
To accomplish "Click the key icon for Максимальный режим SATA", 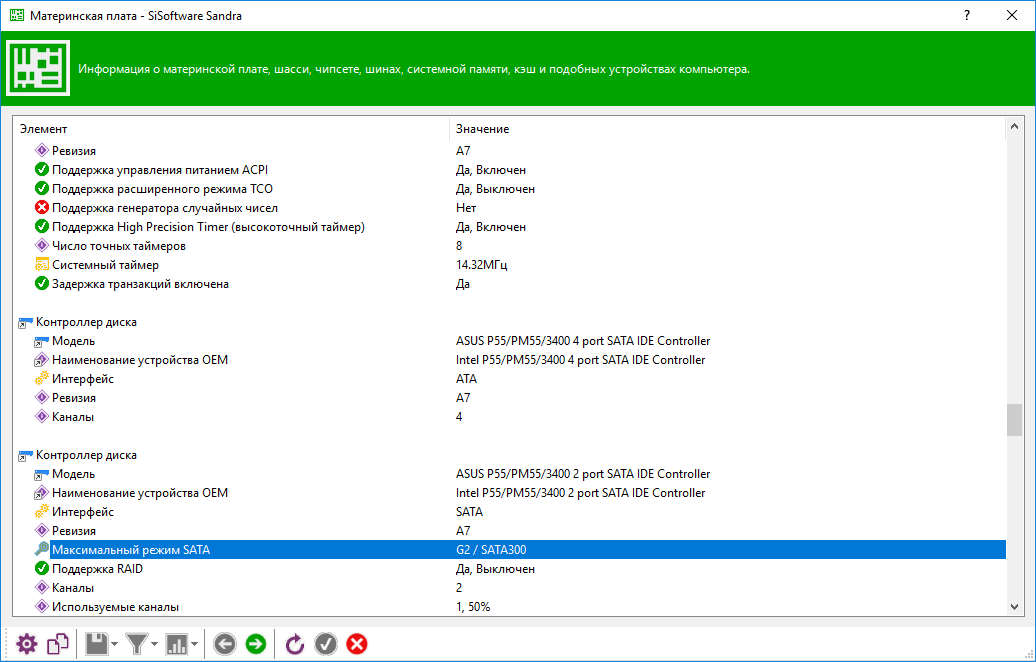I will coord(42,550).
